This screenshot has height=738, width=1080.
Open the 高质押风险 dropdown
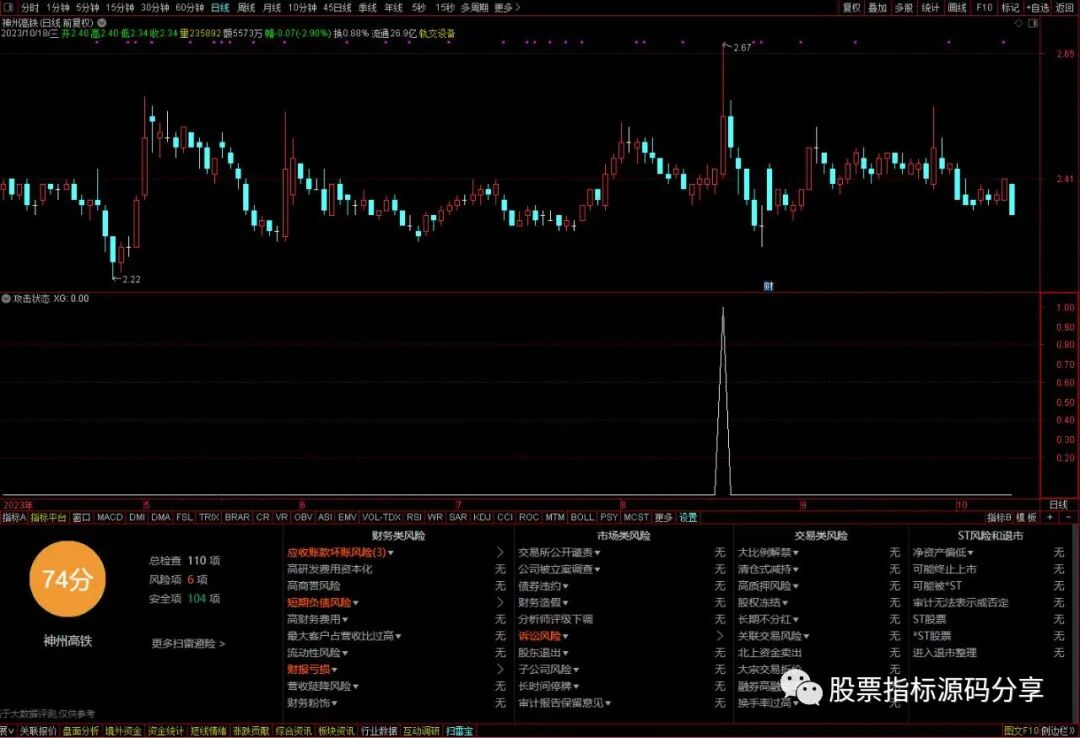[768, 586]
